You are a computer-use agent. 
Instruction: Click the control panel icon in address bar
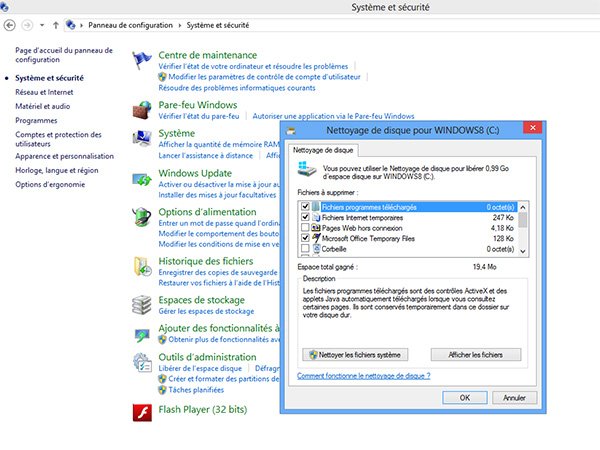(x=71, y=25)
